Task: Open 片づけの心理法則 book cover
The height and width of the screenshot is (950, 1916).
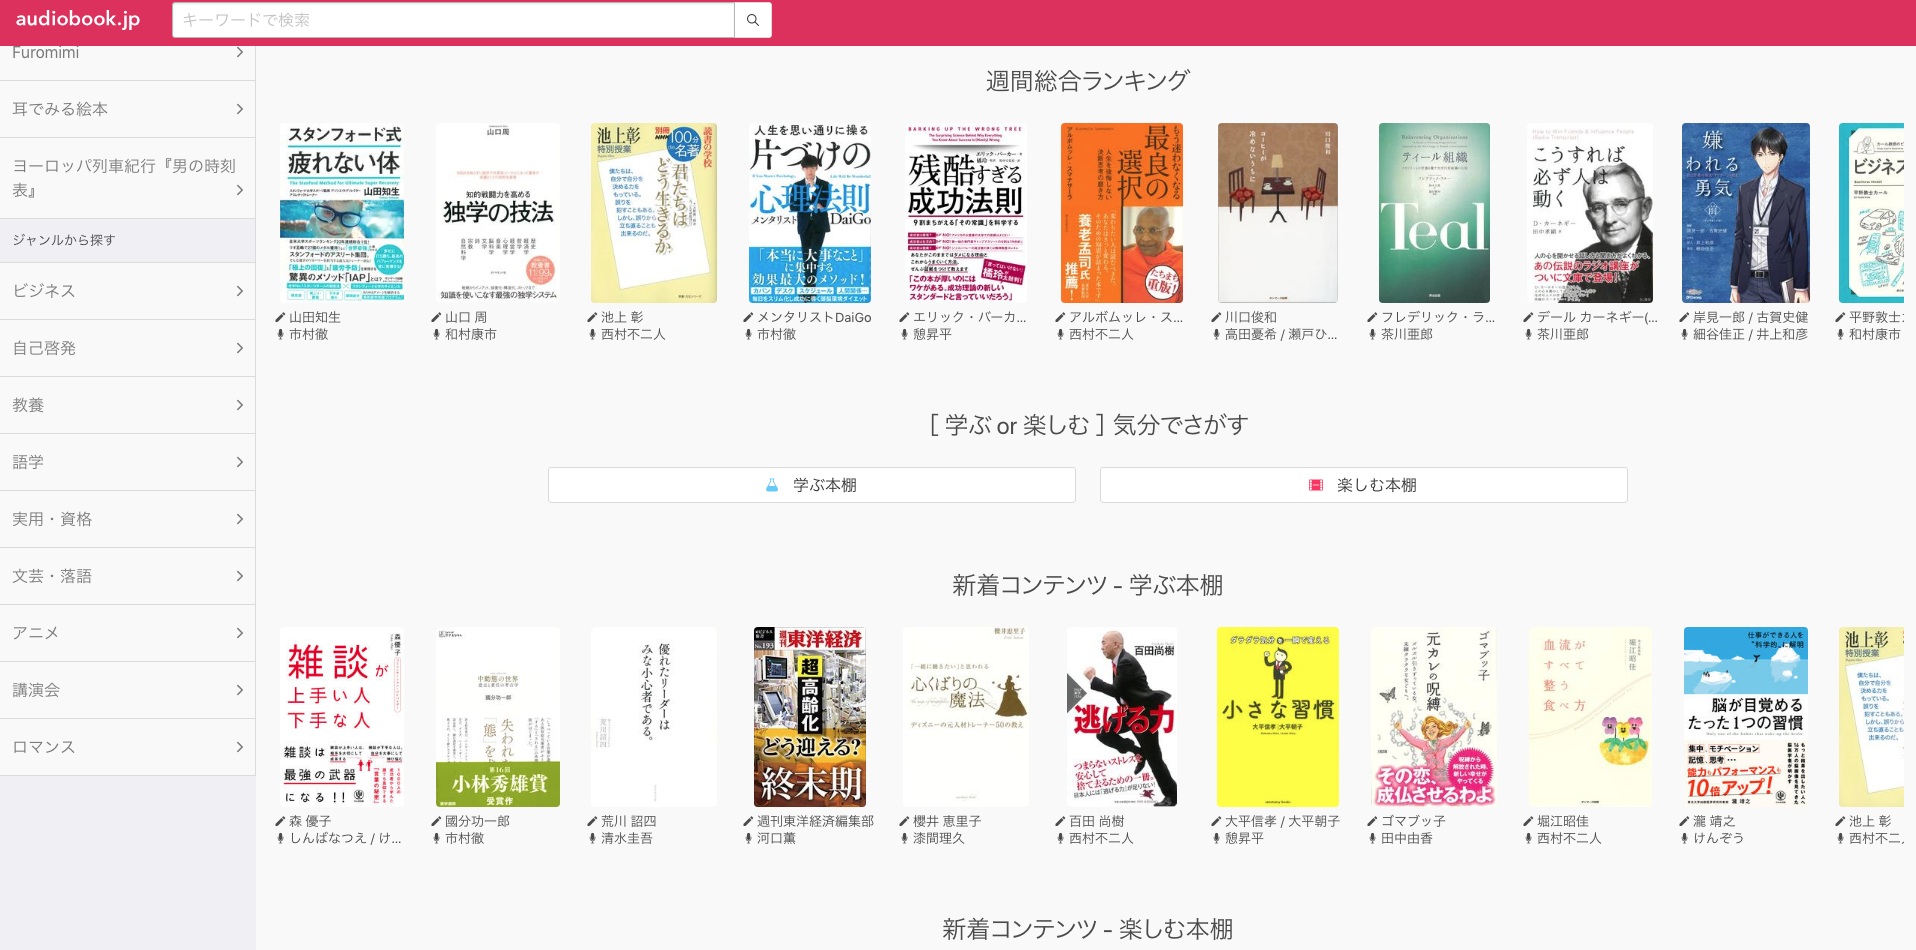Action: [x=810, y=213]
